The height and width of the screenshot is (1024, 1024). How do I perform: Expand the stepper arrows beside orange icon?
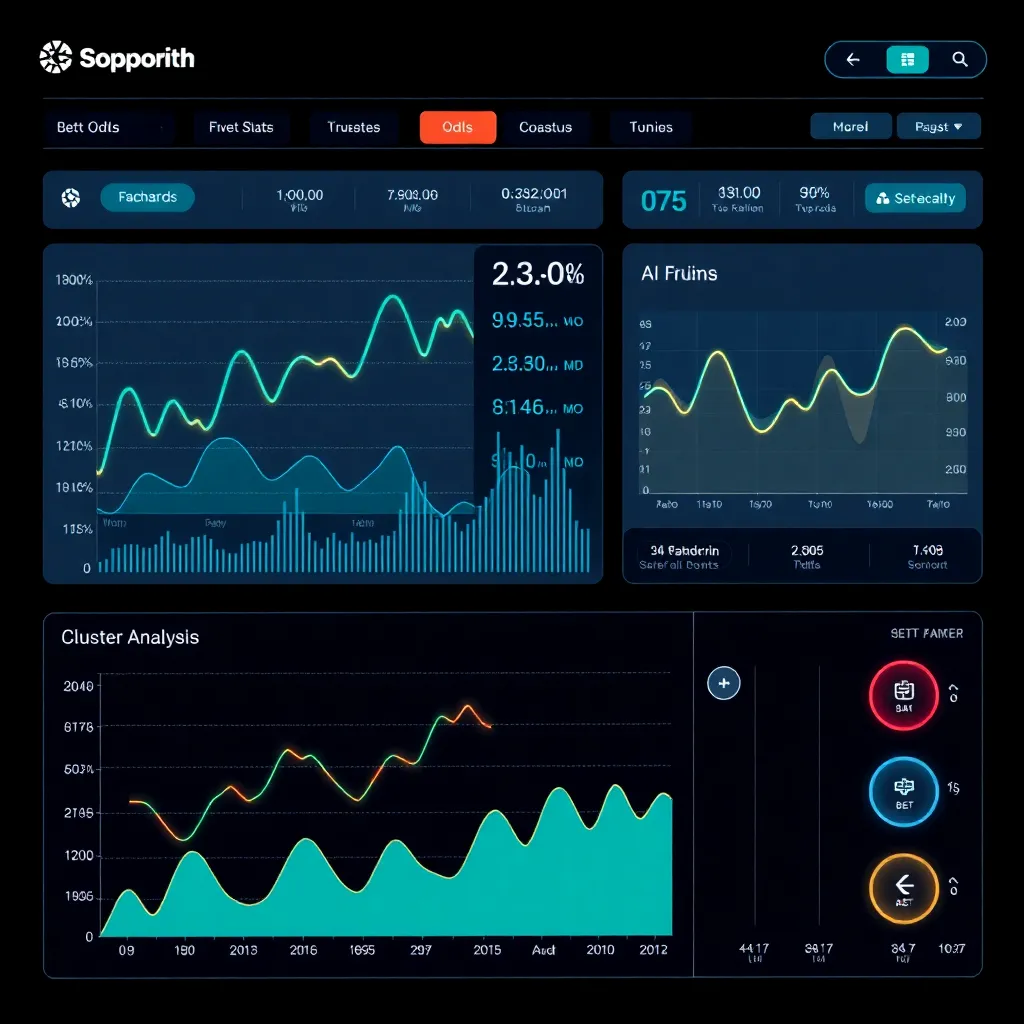(953, 887)
